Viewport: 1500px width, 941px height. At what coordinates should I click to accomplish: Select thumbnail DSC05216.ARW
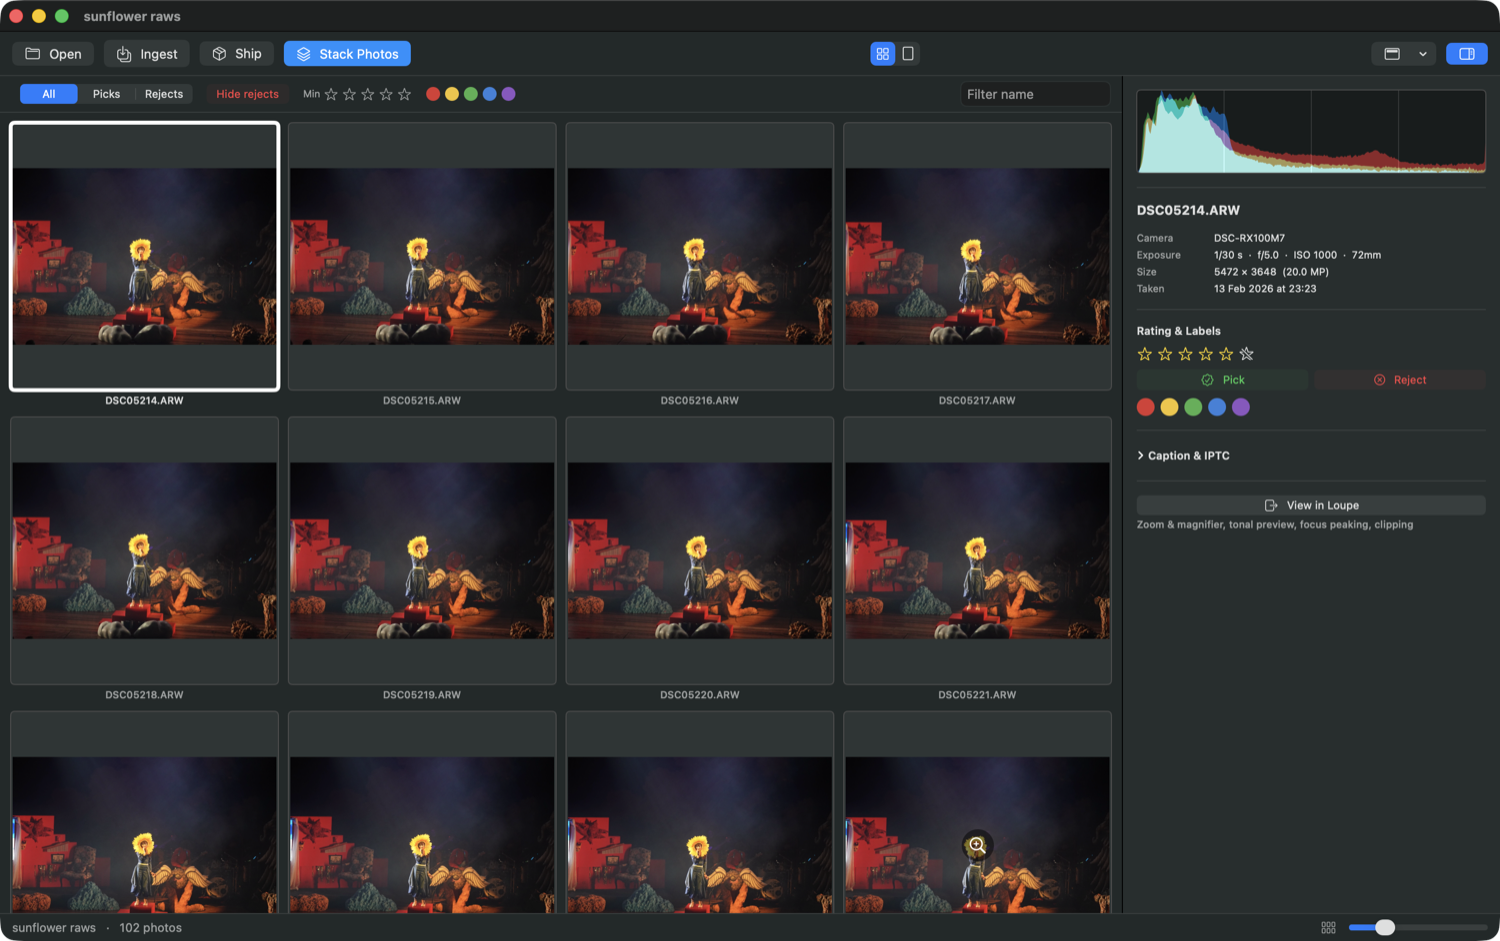point(700,256)
